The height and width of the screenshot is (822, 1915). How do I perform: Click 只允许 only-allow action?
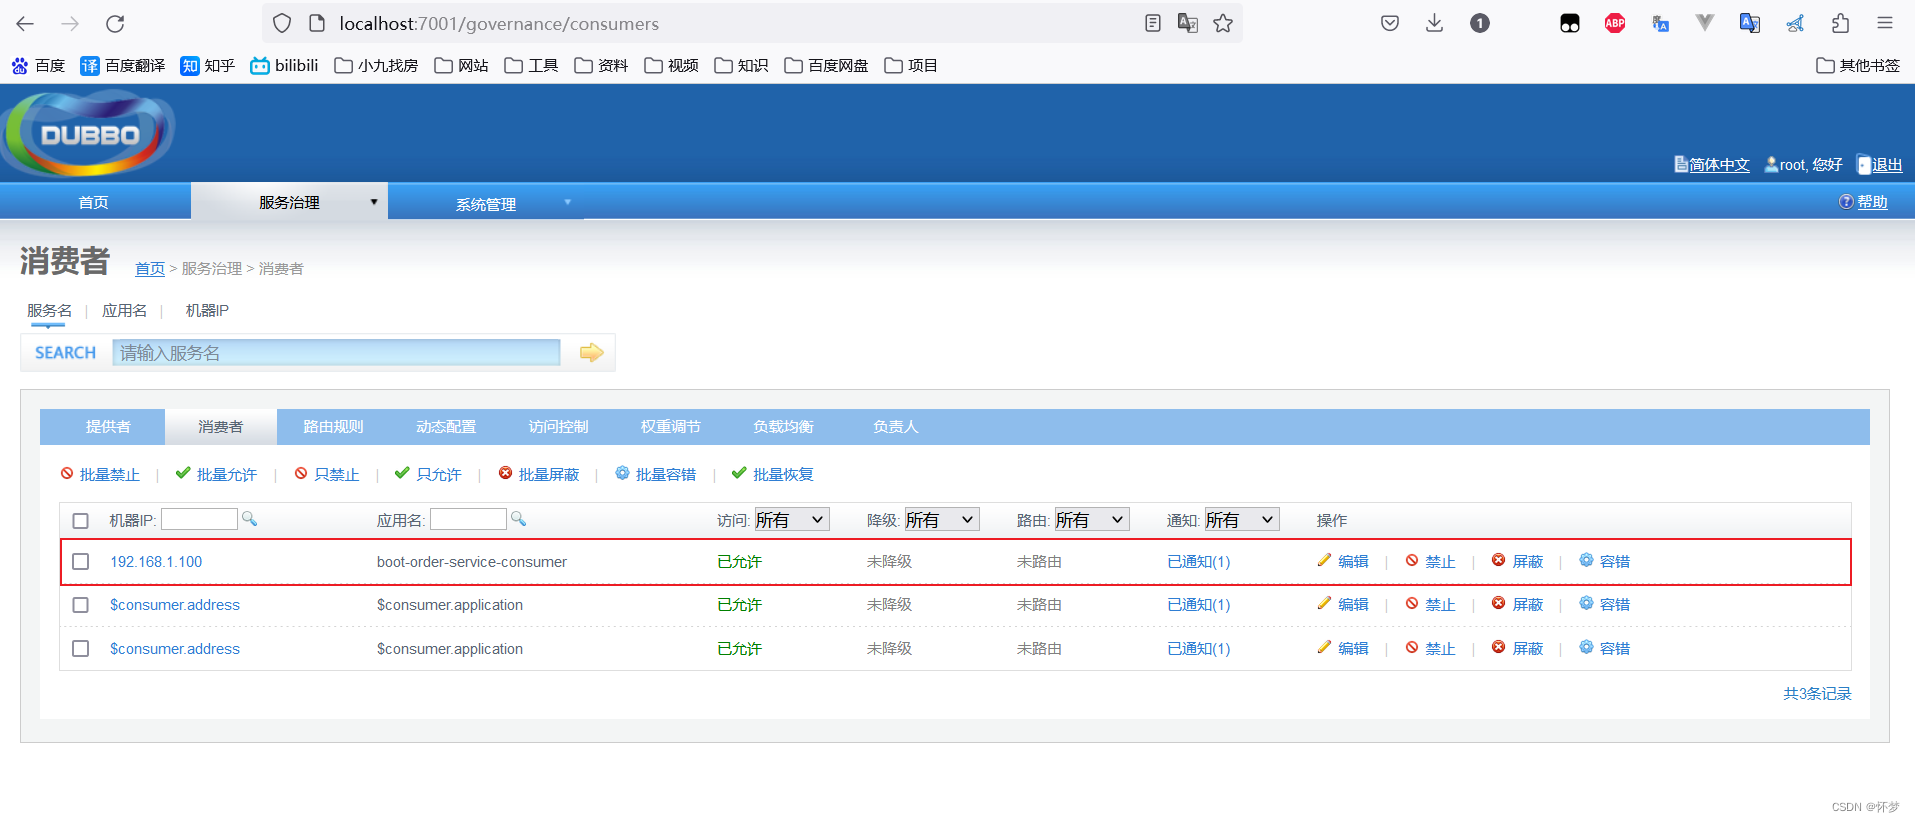tap(428, 474)
